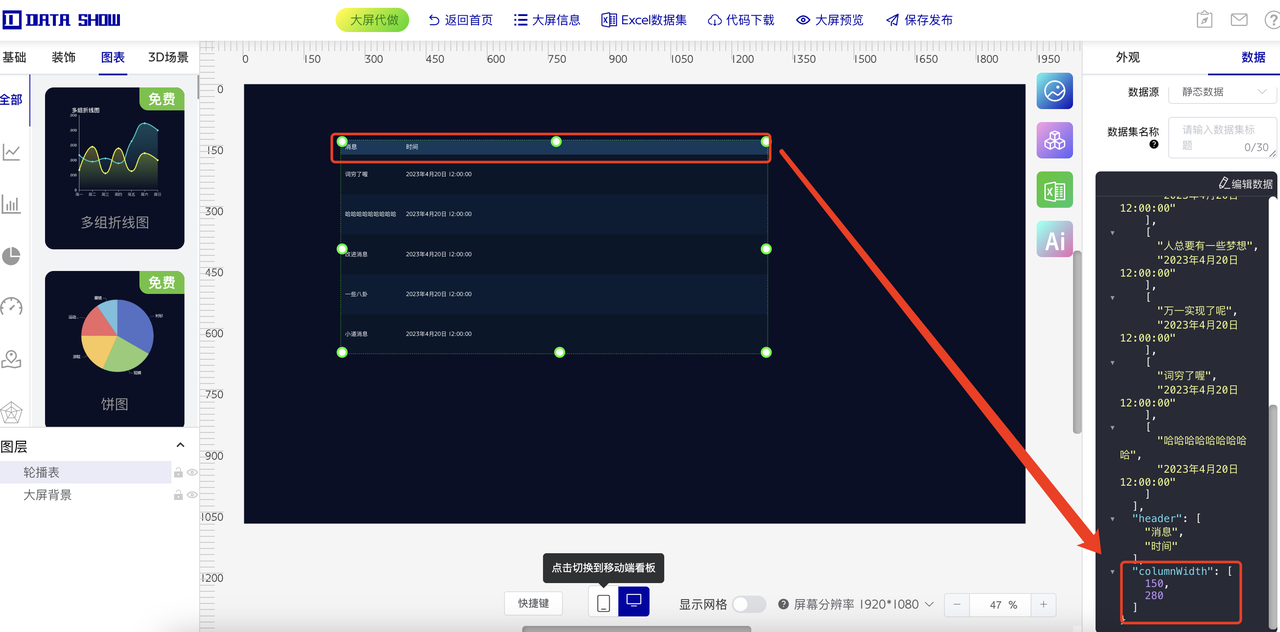Open the gauge chart category icon

pos(11,307)
